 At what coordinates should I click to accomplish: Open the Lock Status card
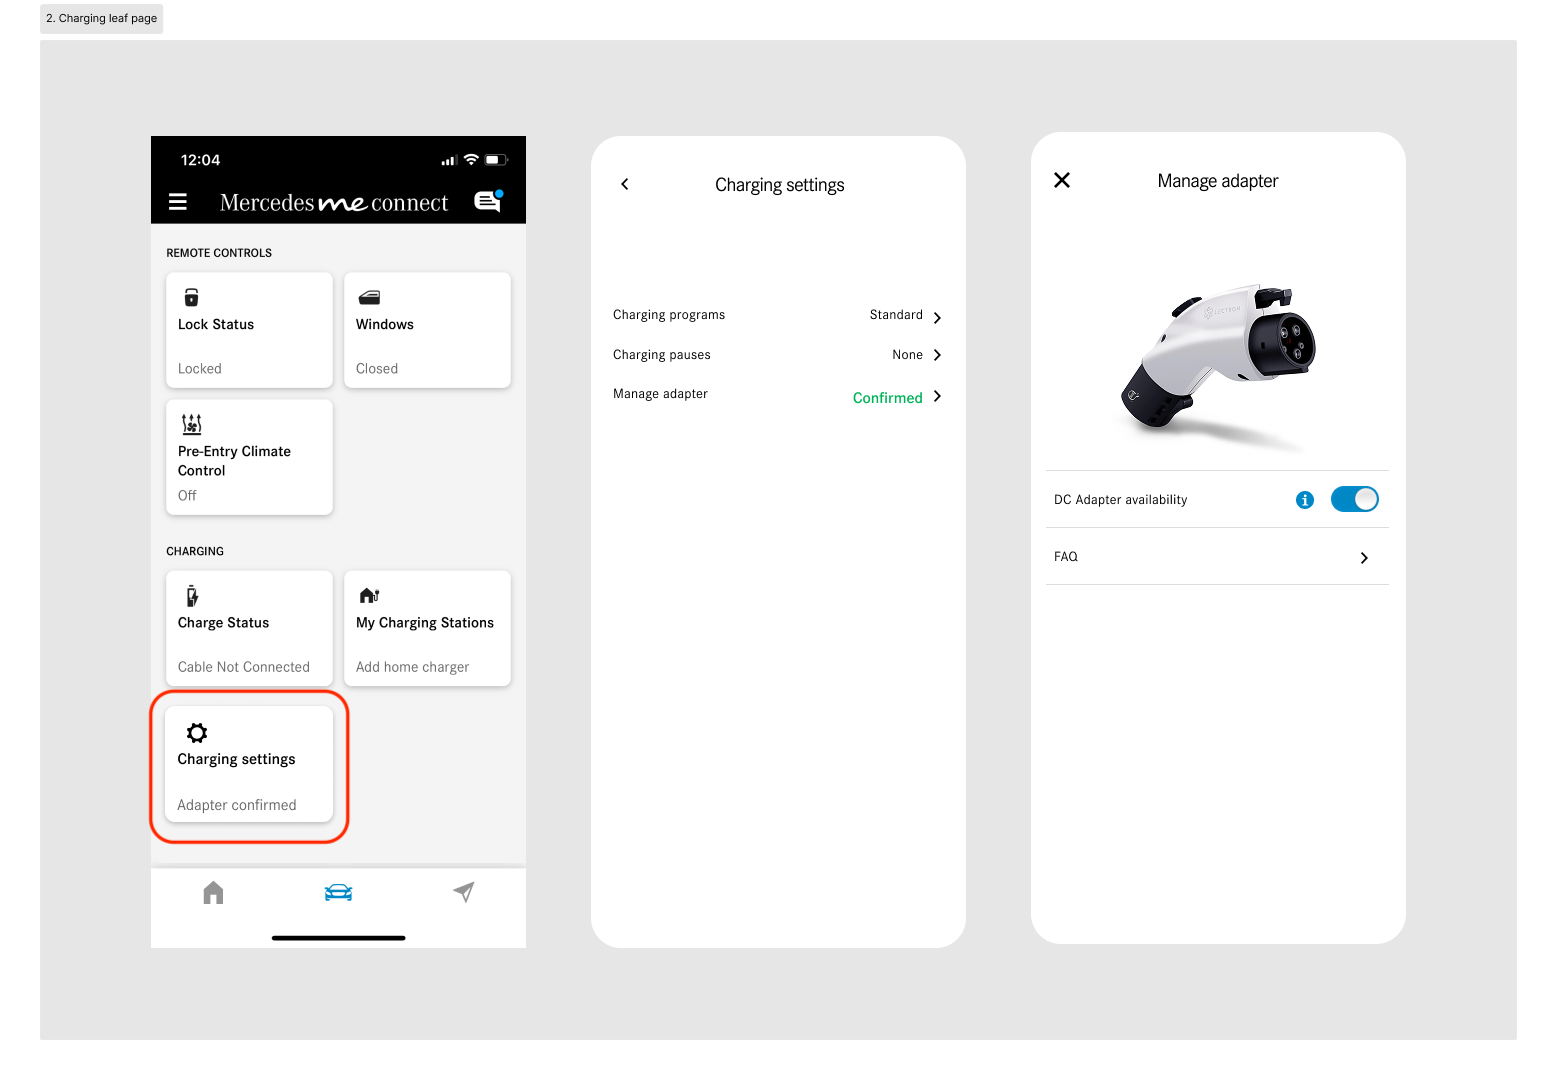click(249, 330)
